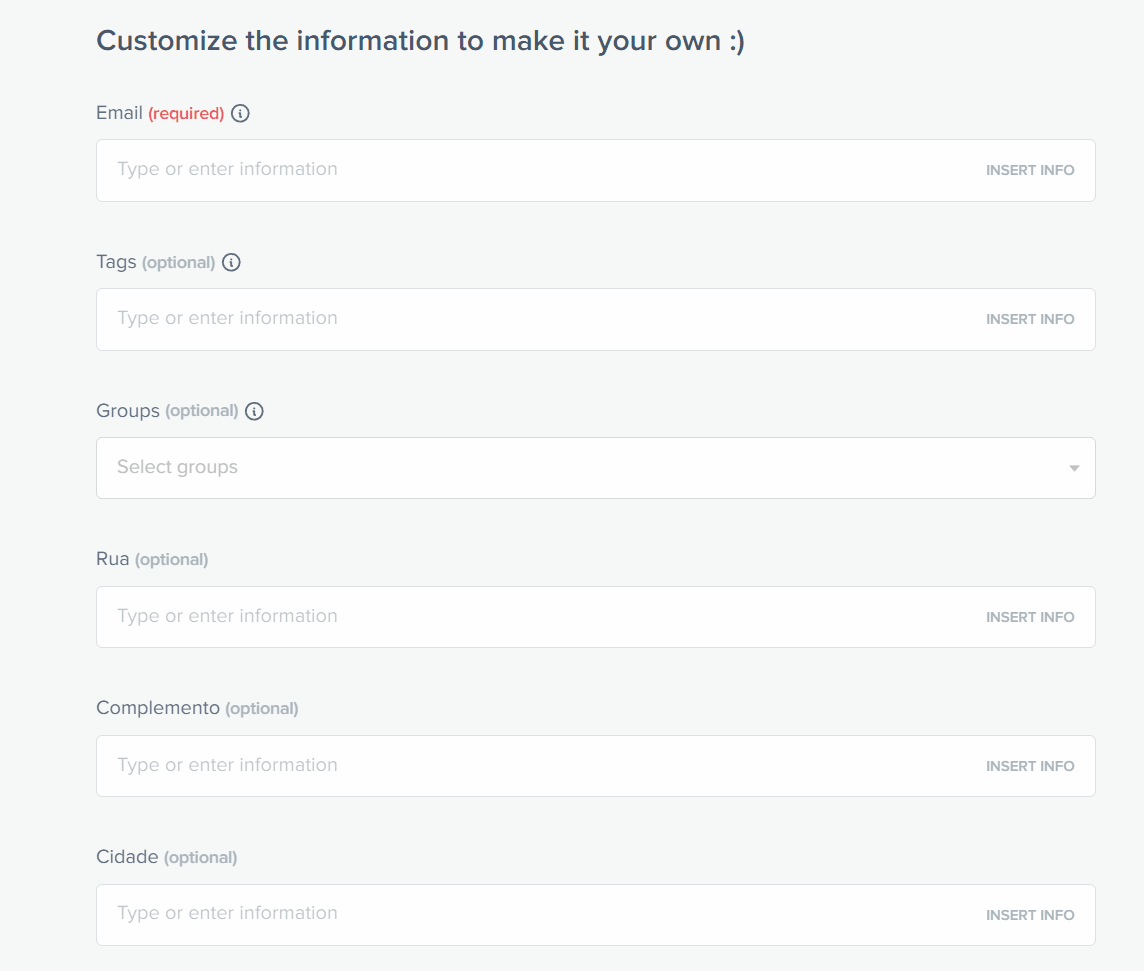The height and width of the screenshot is (971, 1144).
Task: Click INSERT INFO in the Cidade field
Action: coord(1029,915)
